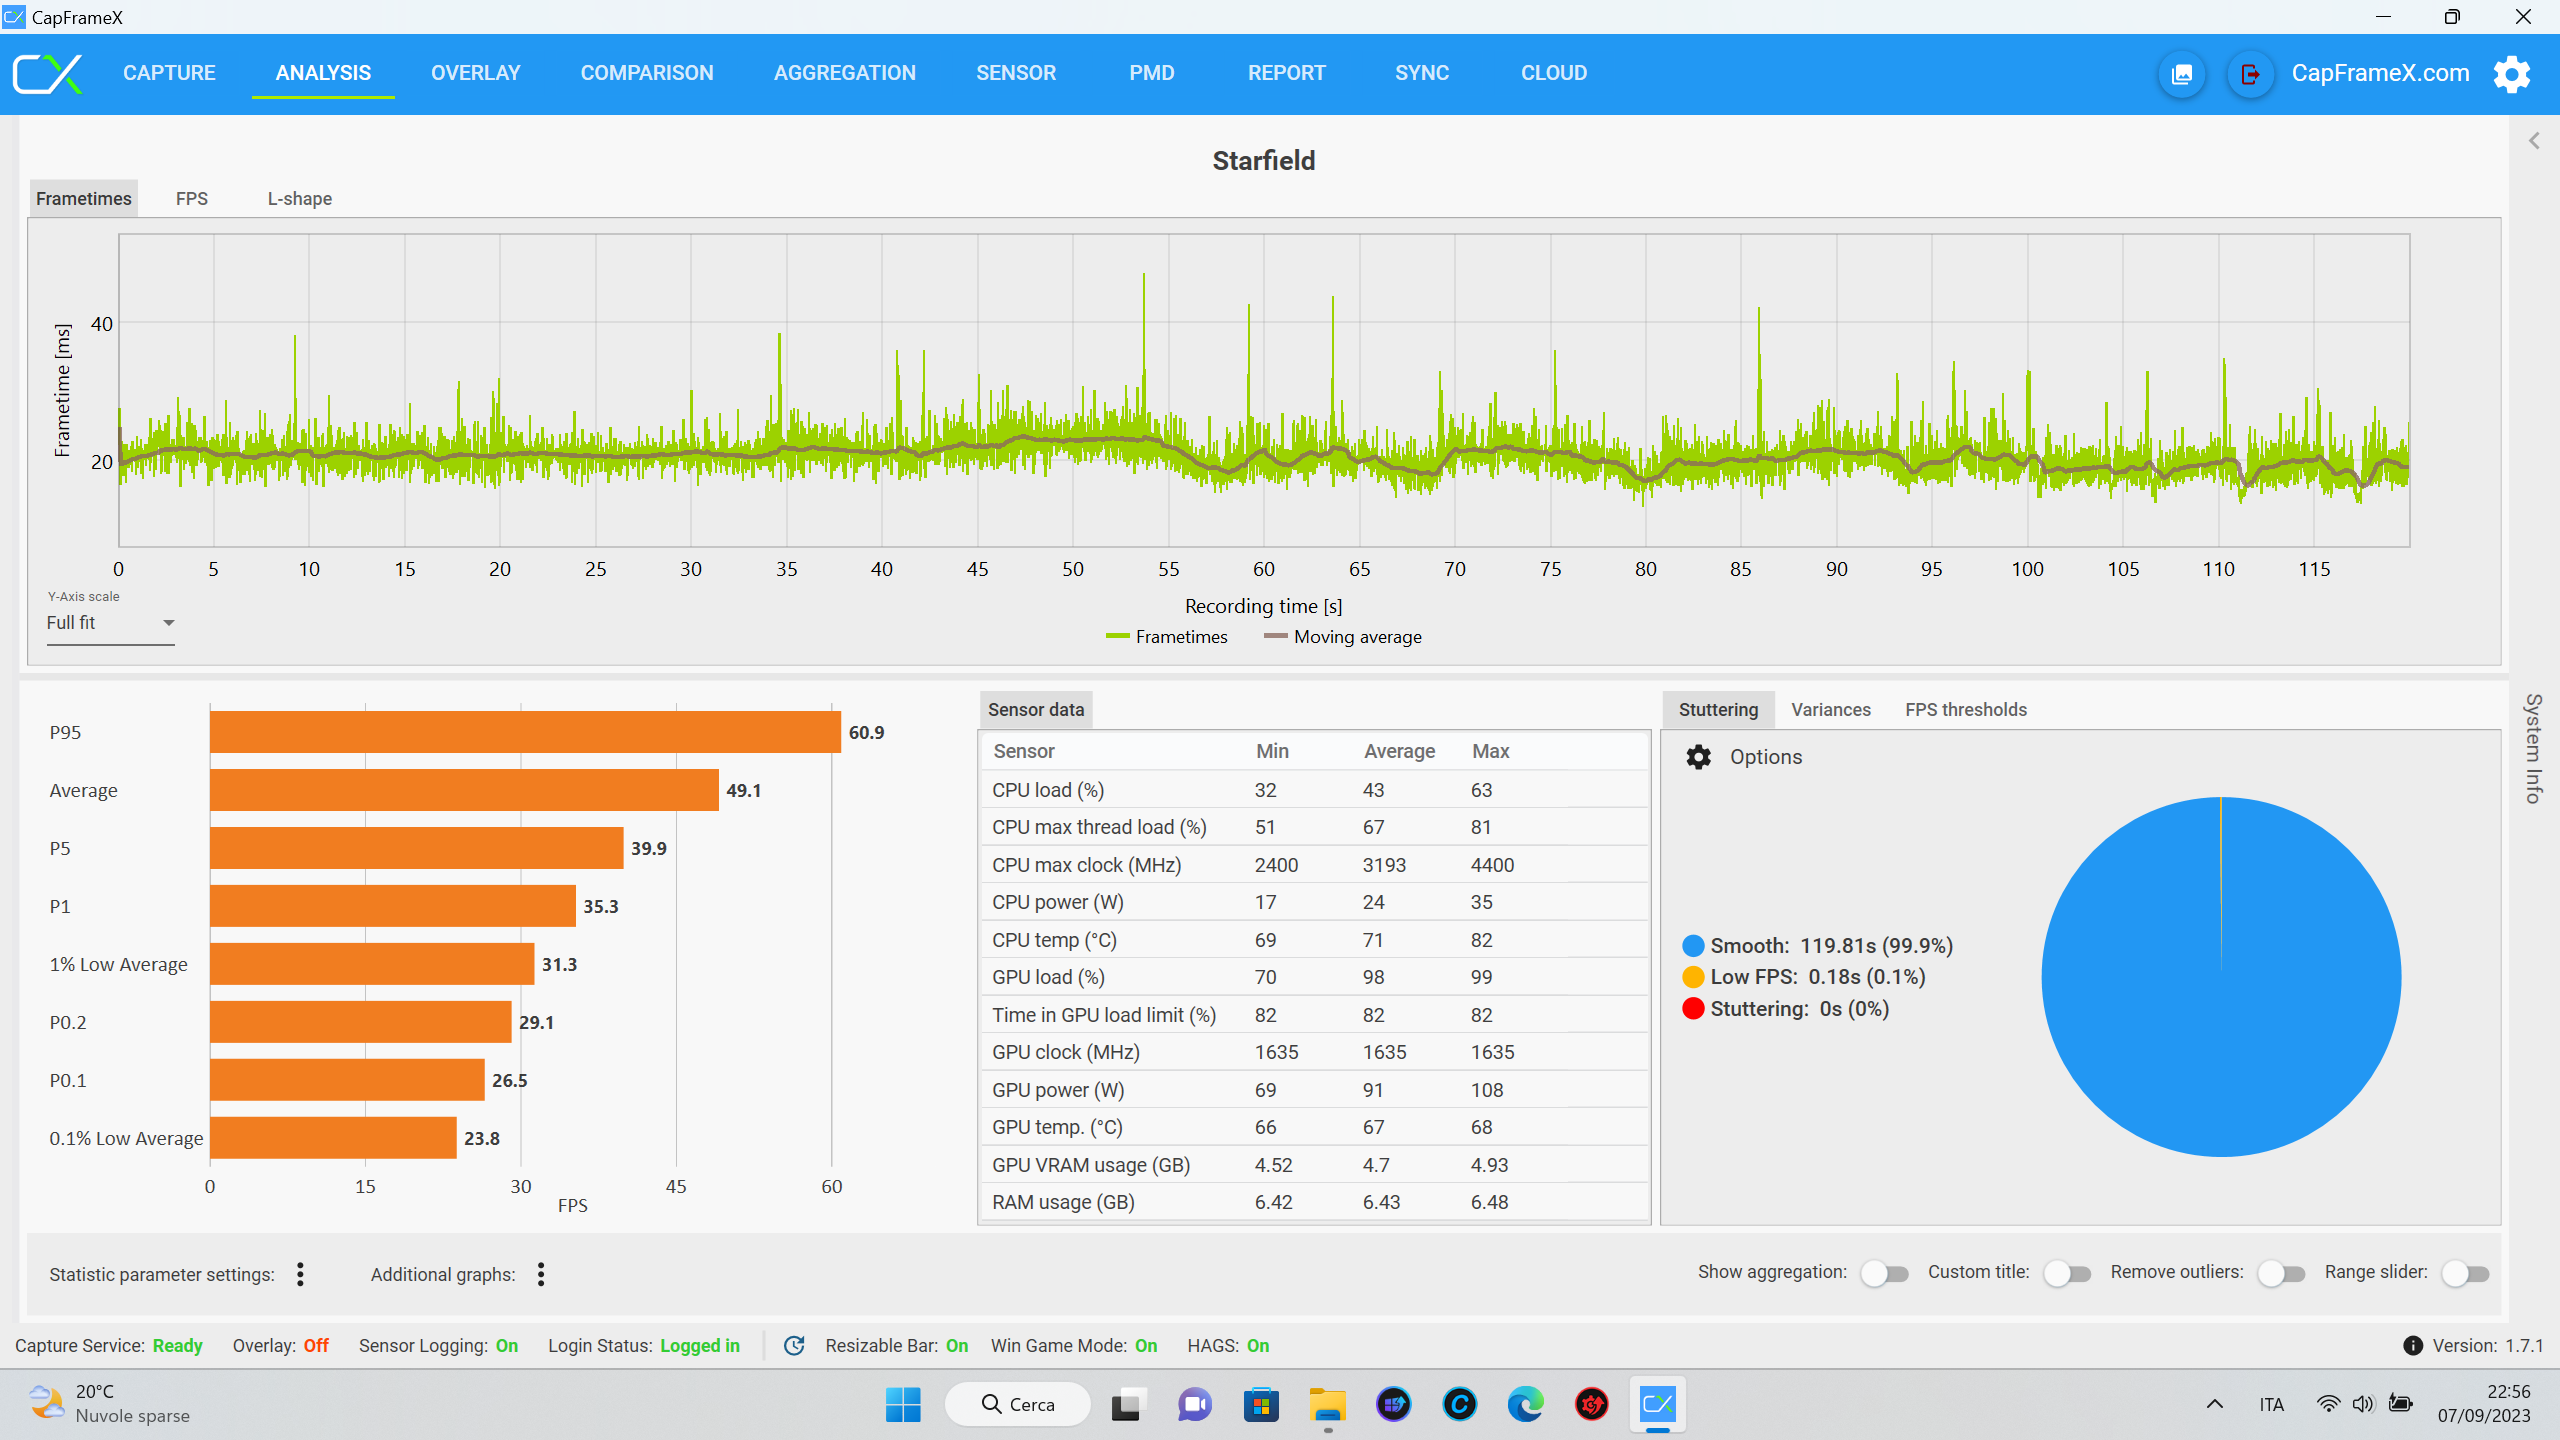Screen dimensions: 2560x1440
Task: Click the Low FPS orange legend dot
Action: click(1693, 977)
